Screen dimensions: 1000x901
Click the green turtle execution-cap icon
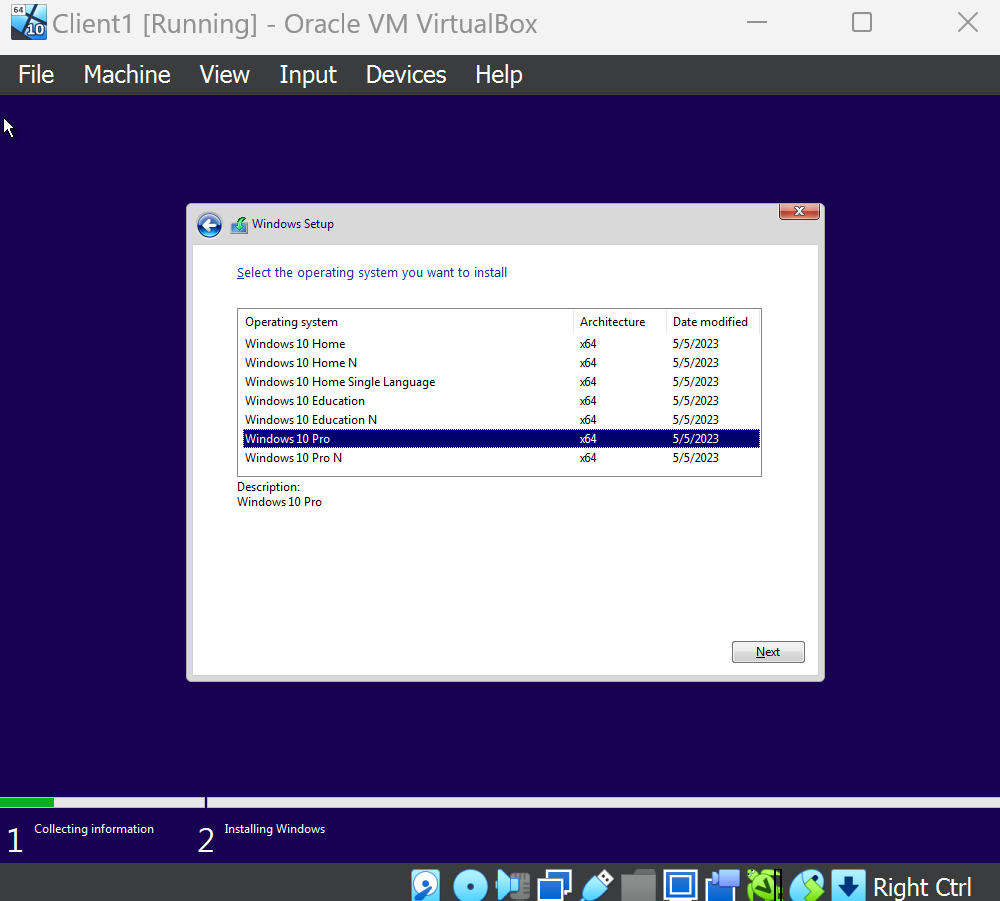tap(764, 885)
